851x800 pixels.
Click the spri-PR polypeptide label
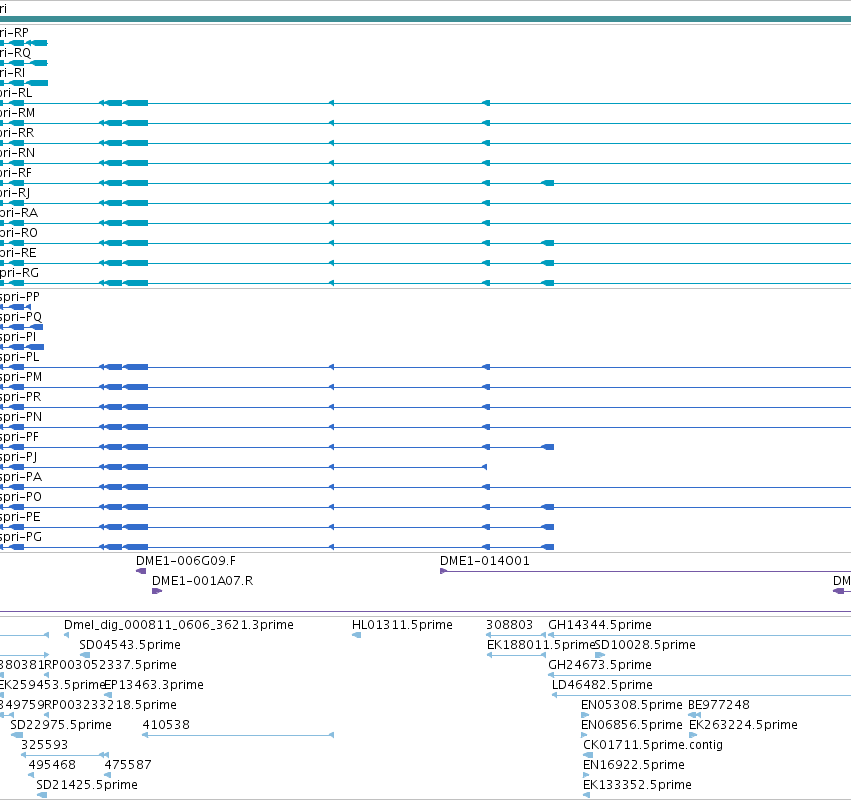(20, 397)
